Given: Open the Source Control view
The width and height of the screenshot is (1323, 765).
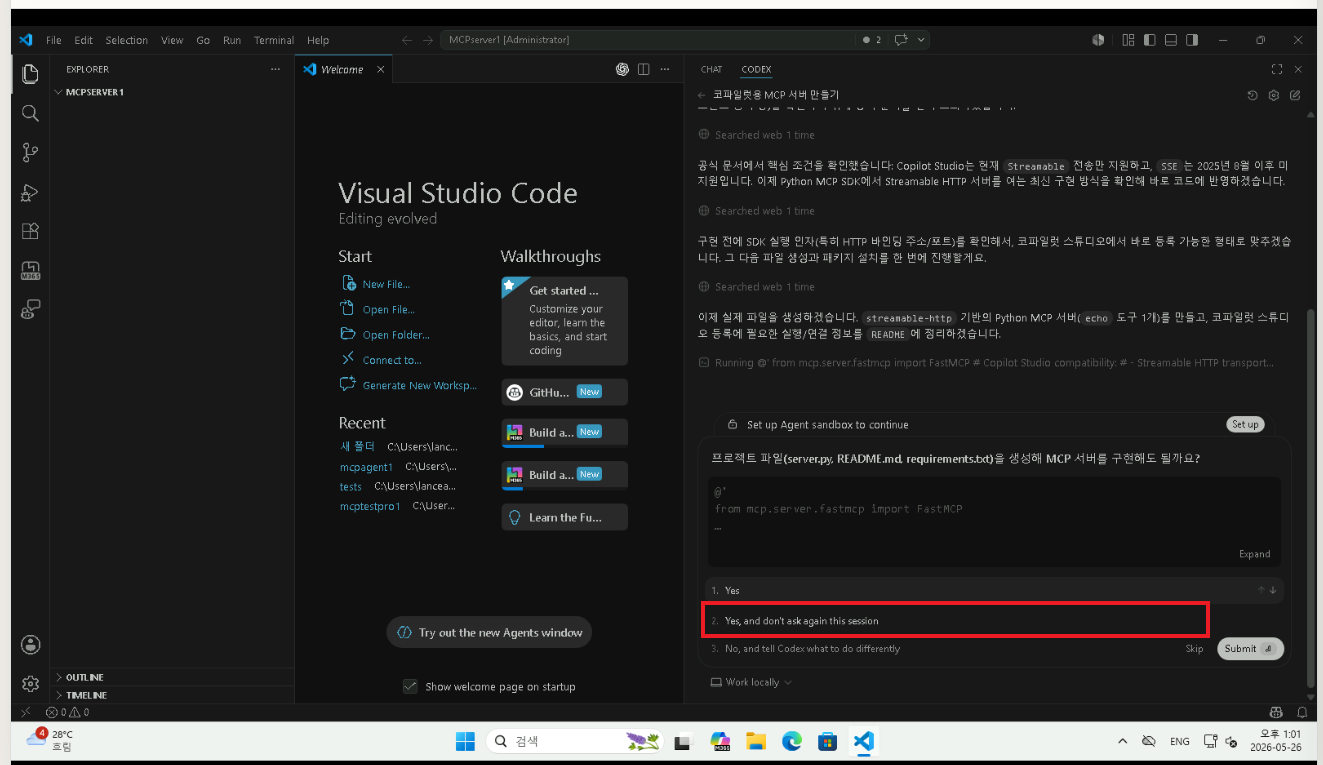Looking at the screenshot, I should 30,152.
